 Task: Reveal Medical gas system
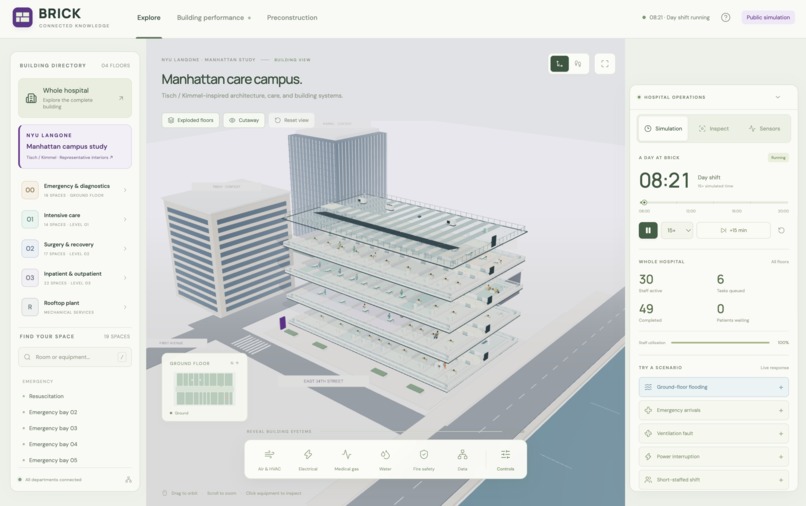[x=346, y=460]
